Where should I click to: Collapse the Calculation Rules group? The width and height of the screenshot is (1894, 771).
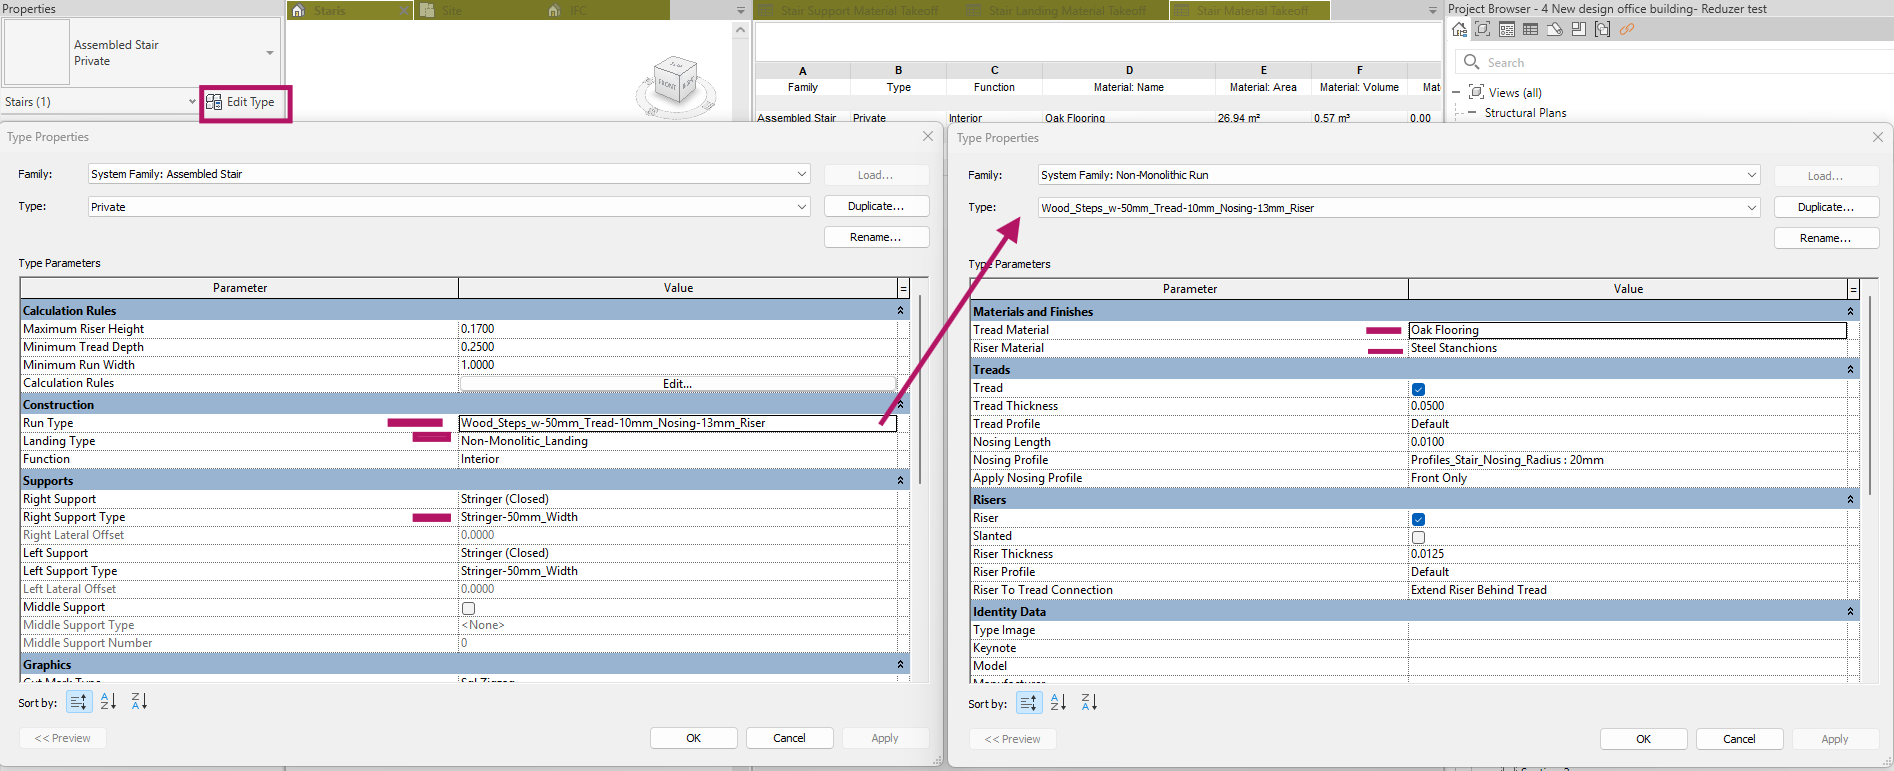[x=900, y=311]
